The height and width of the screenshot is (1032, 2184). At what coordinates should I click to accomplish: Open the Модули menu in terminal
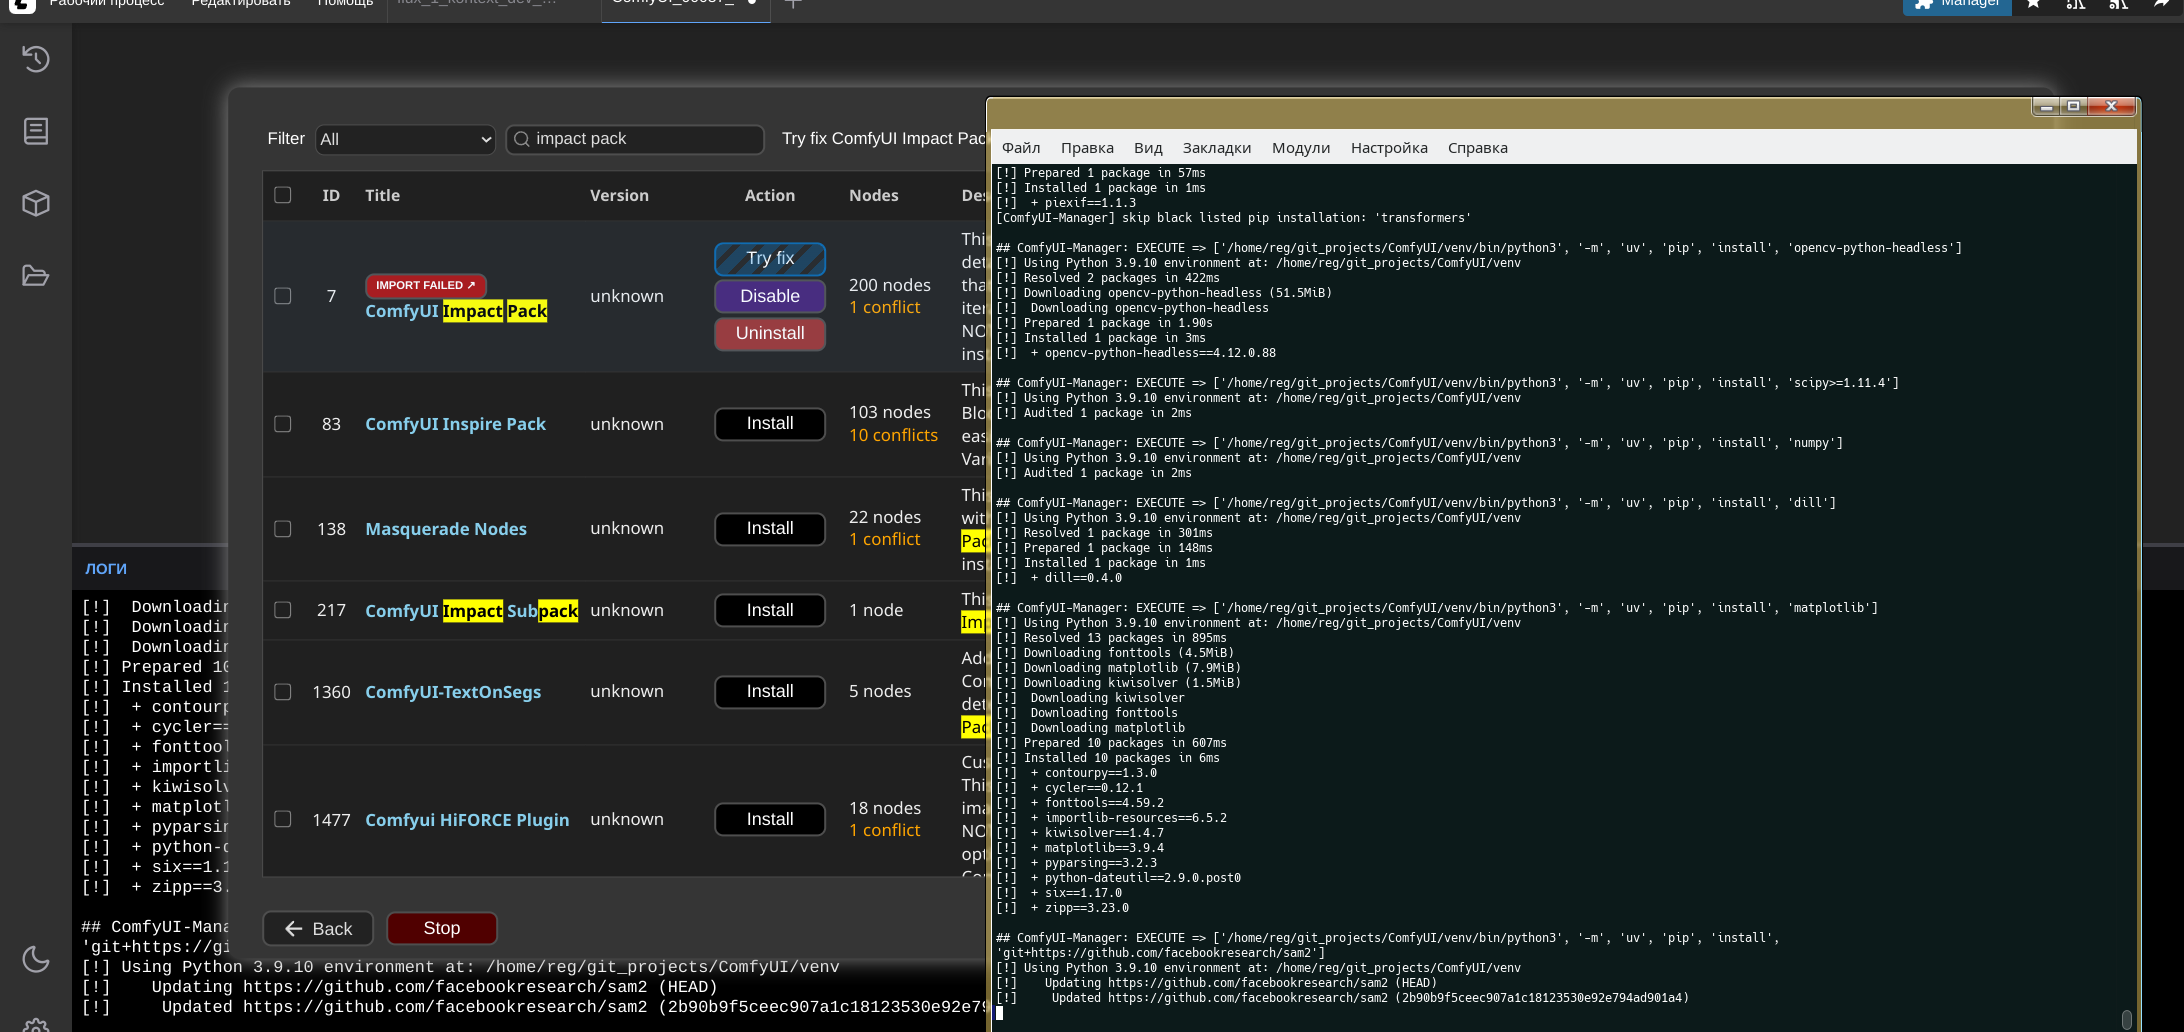coord(1301,148)
